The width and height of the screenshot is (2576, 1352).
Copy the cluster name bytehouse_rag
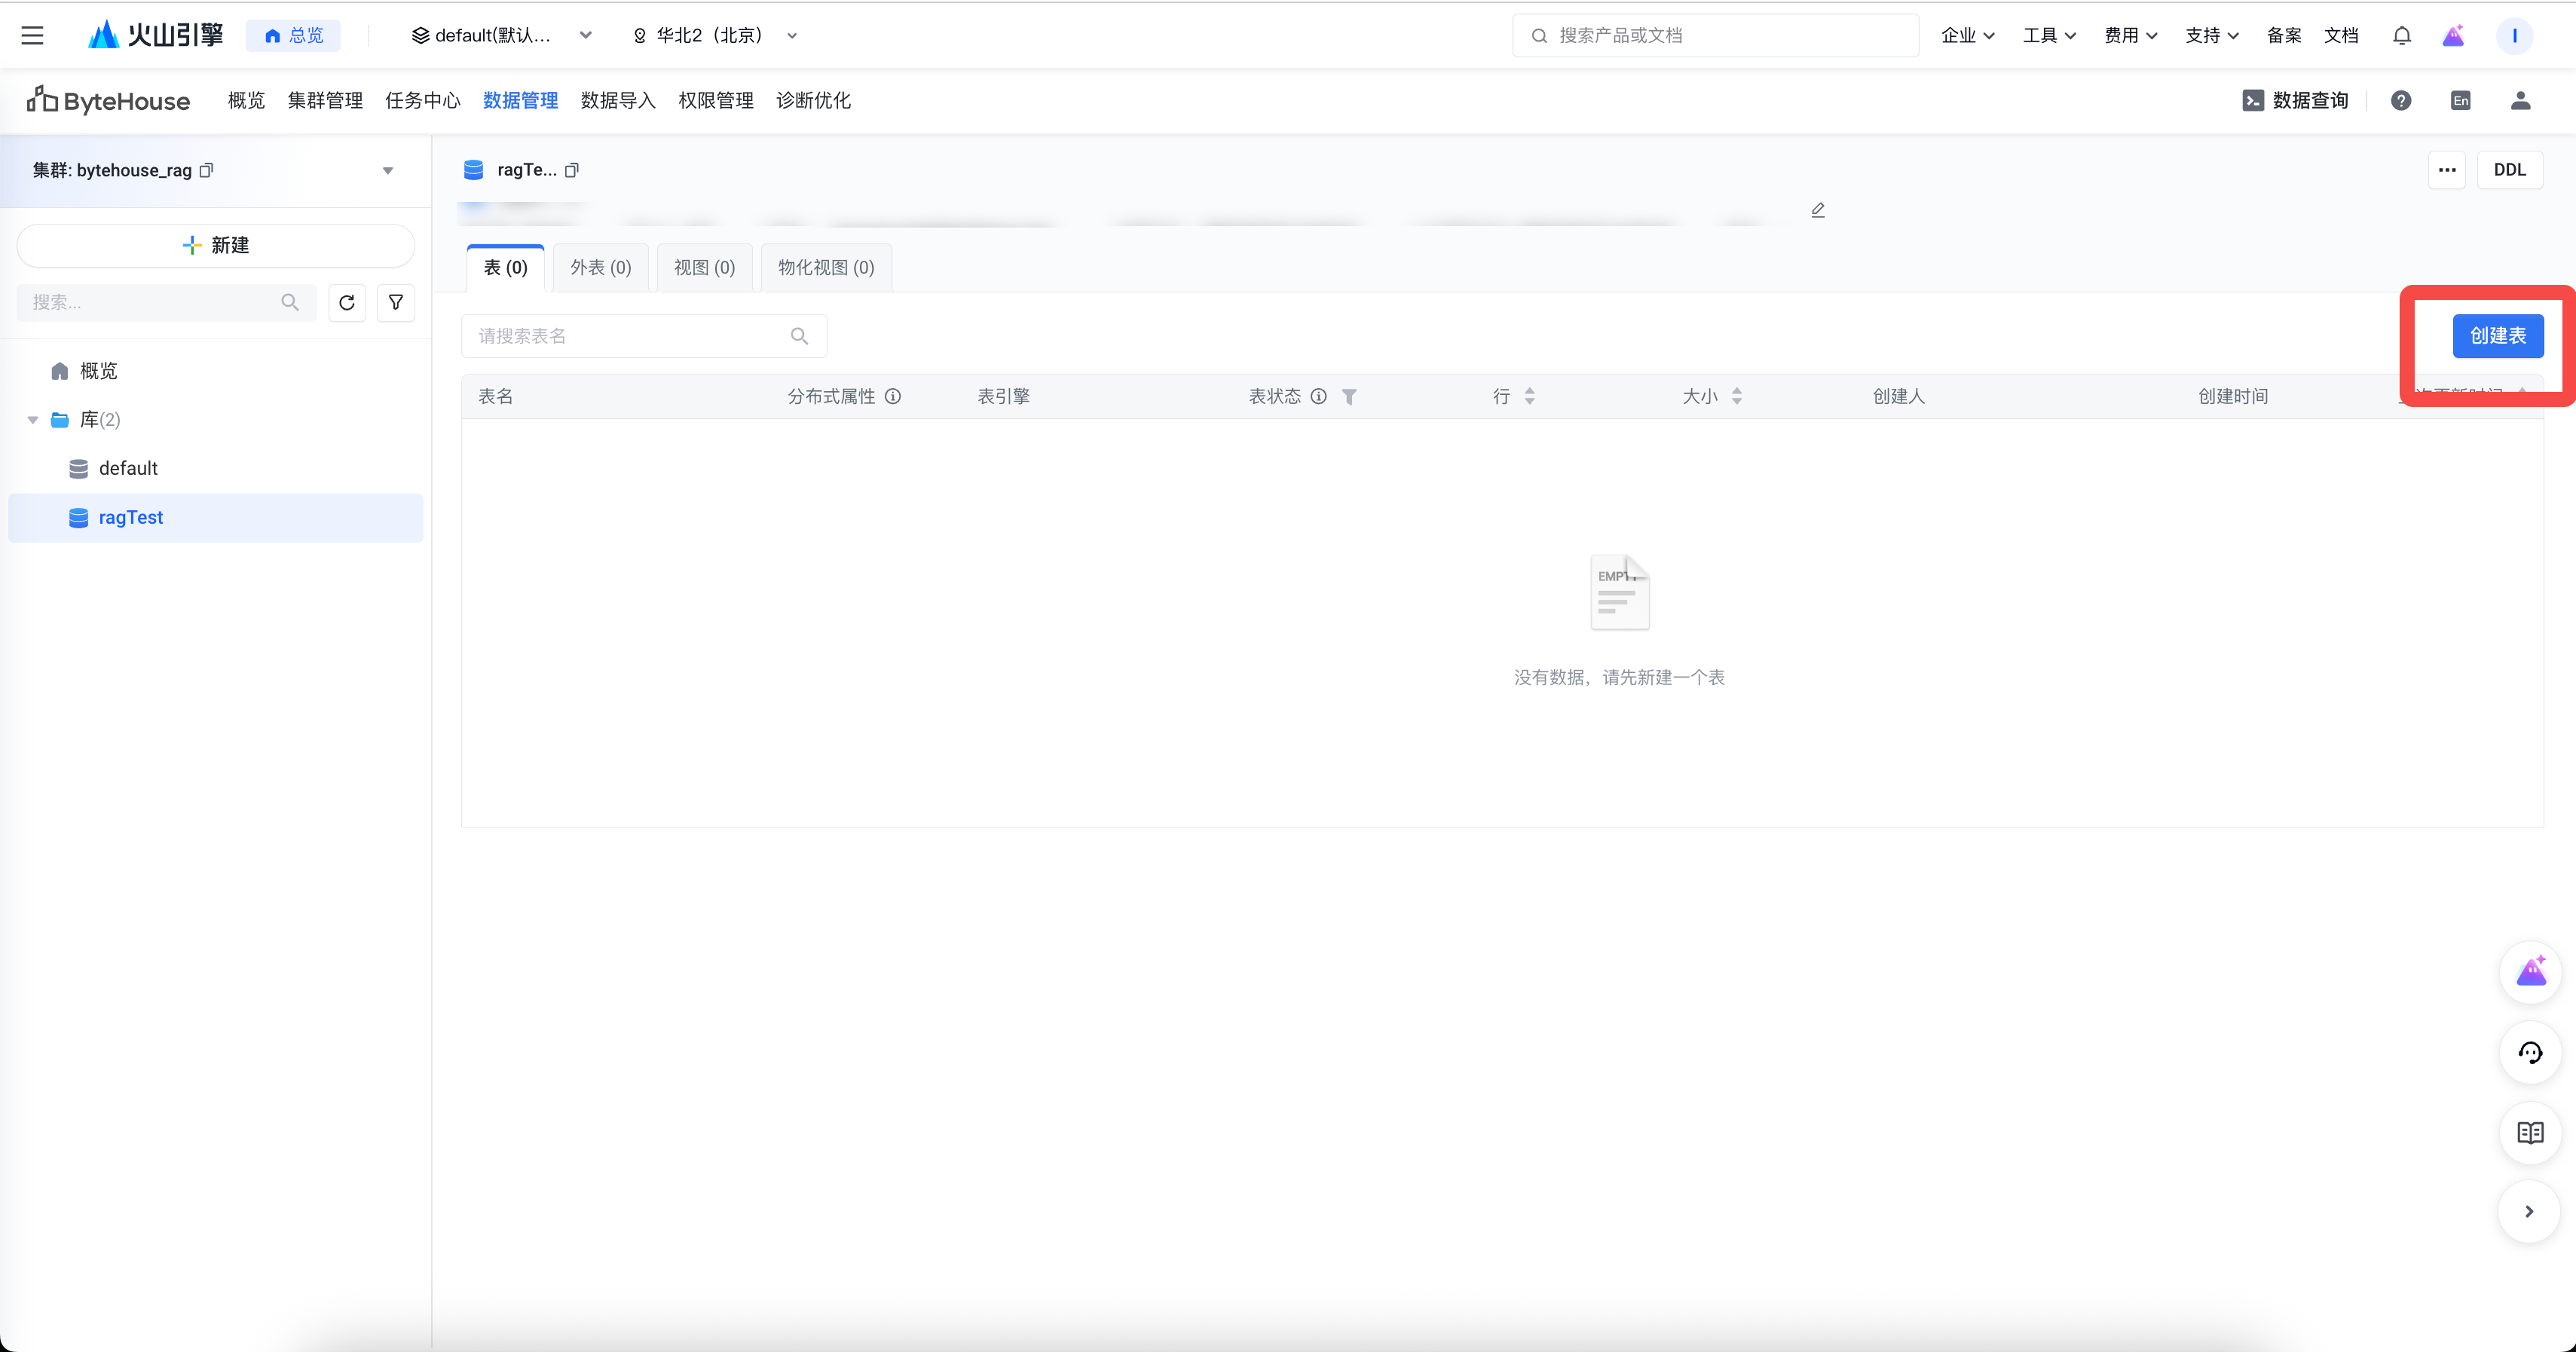(x=207, y=170)
